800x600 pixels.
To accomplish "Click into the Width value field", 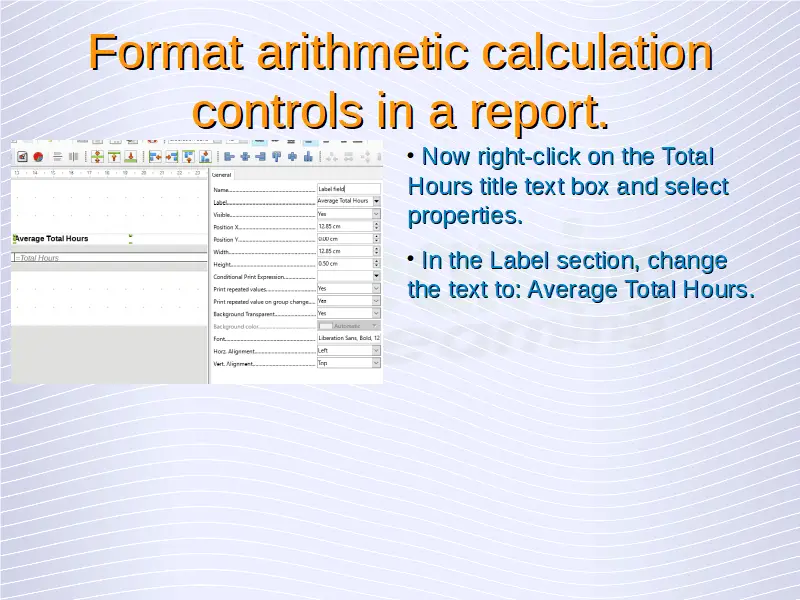I will point(344,251).
